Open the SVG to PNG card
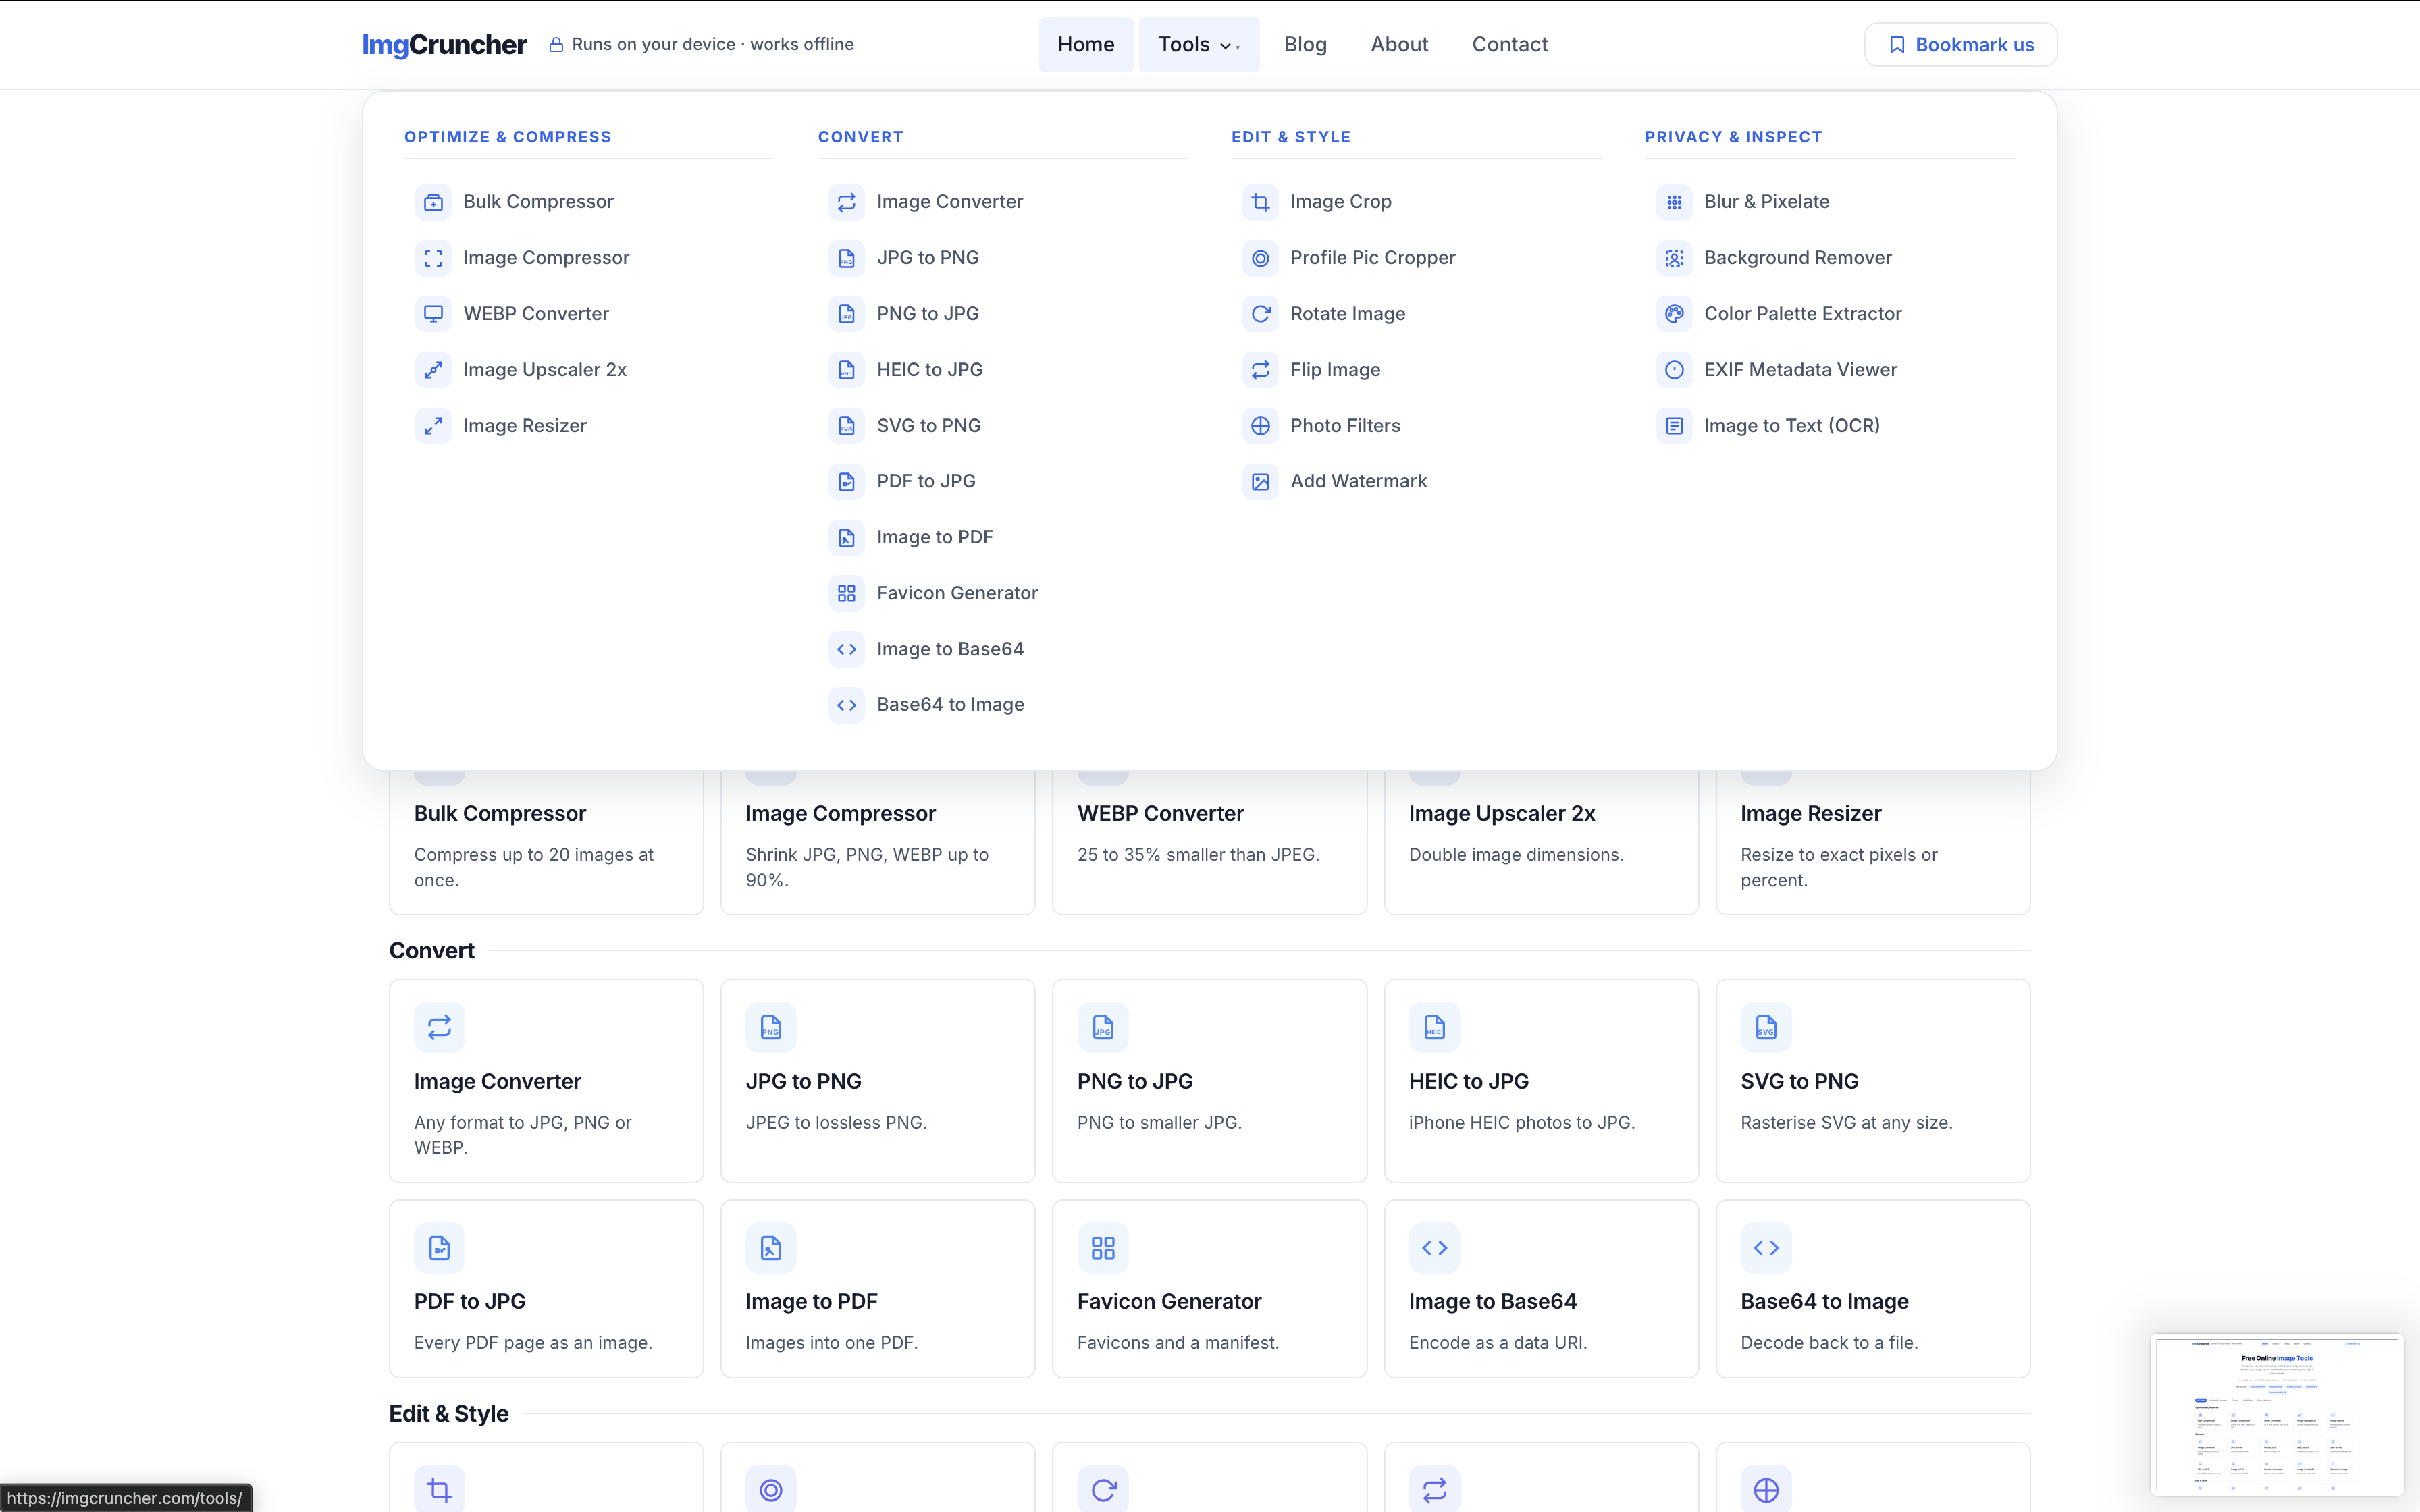Image resolution: width=2420 pixels, height=1512 pixels. point(1872,1080)
